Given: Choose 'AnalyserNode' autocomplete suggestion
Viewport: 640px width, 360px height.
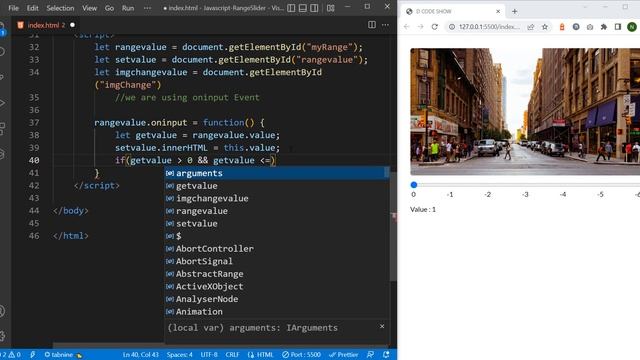Looking at the screenshot, I should [x=276, y=299].
